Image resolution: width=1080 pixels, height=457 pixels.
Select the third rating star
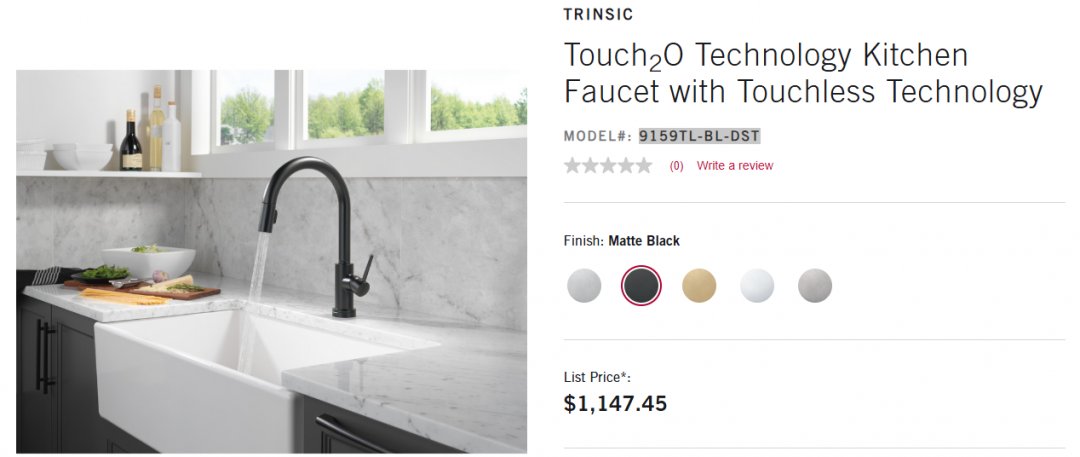608,165
